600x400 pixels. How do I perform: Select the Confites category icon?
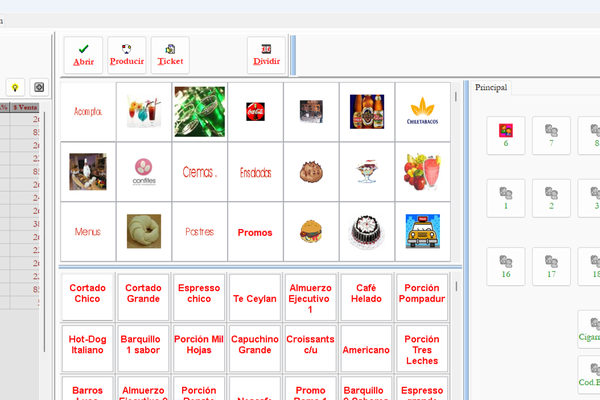[x=144, y=172]
